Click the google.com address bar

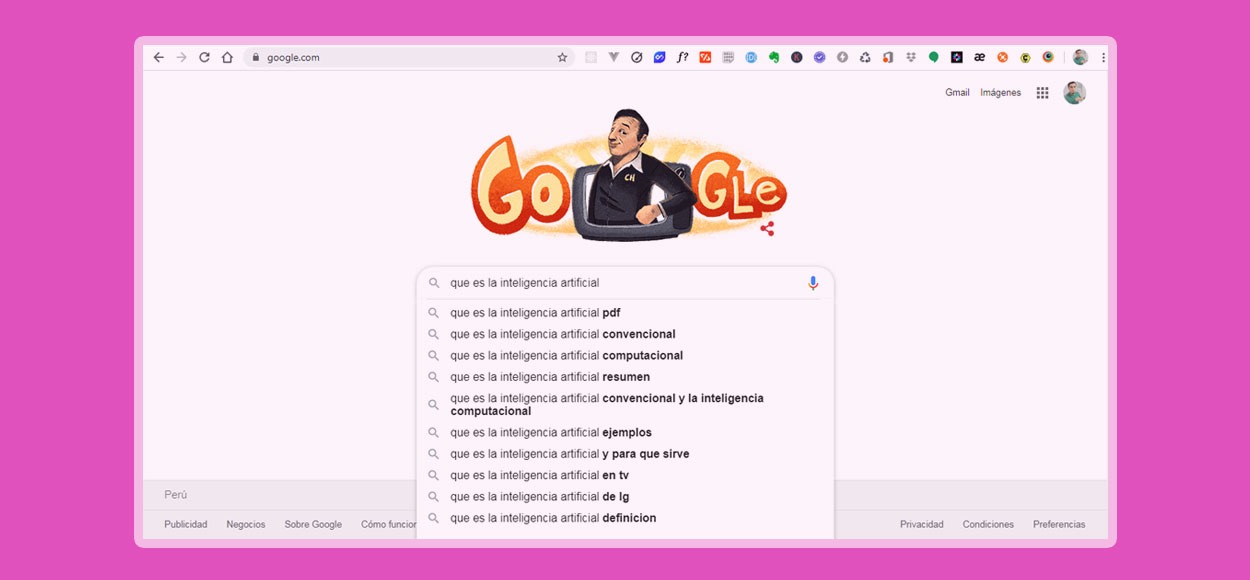click(409, 57)
